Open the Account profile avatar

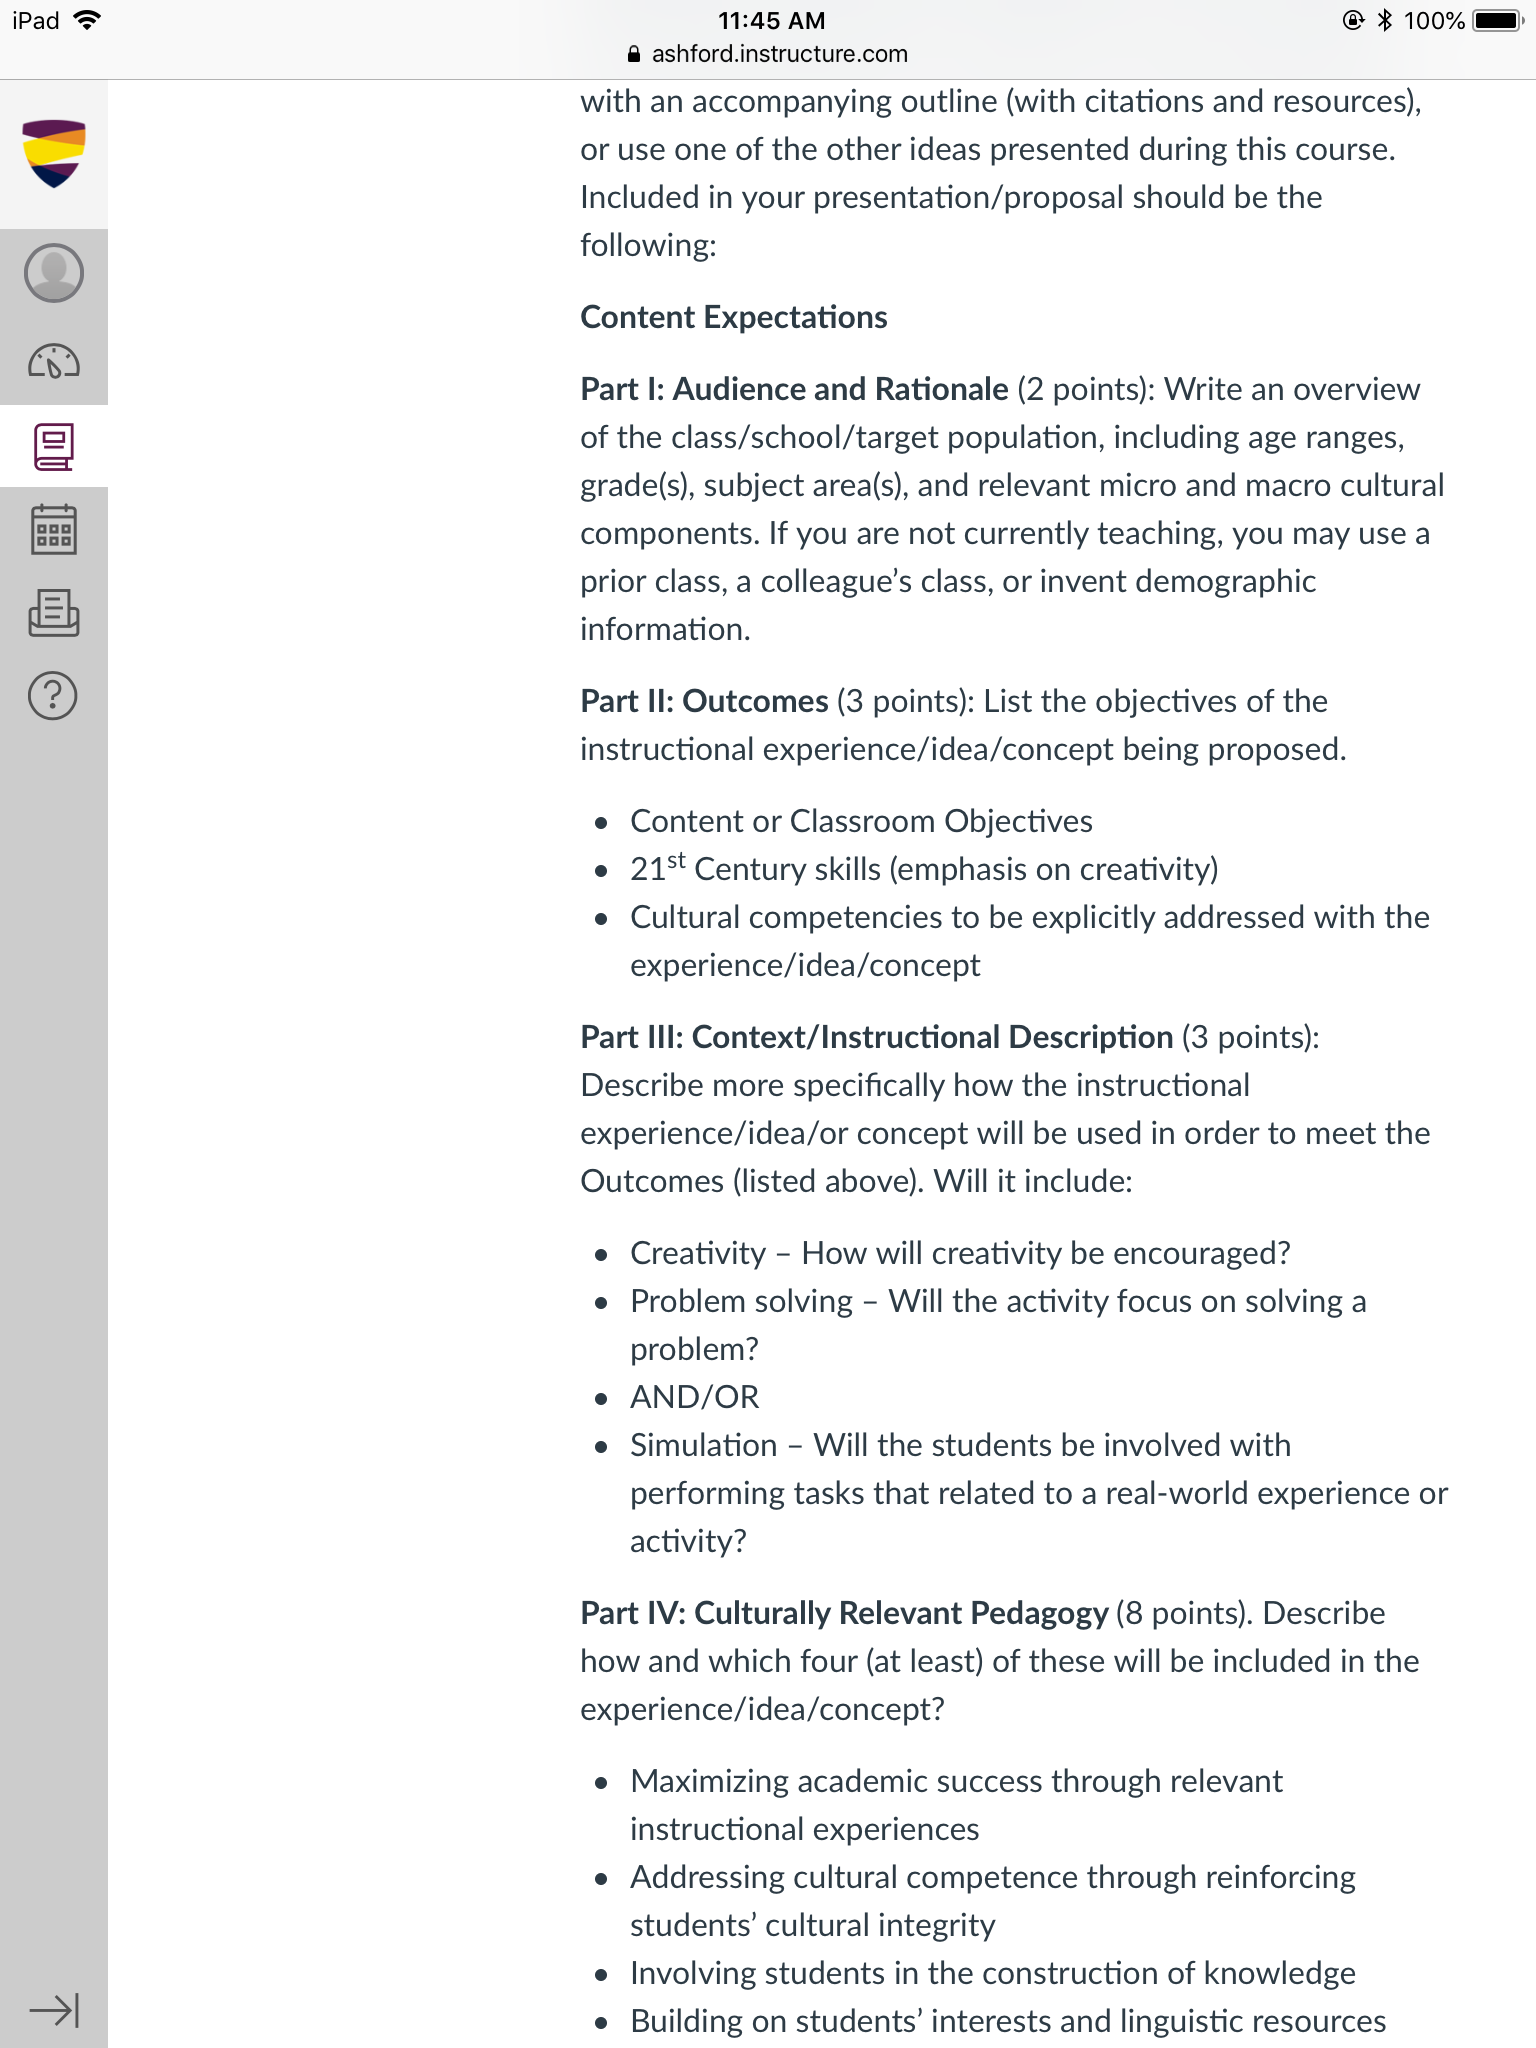pyautogui.click(x=54, y=273)
